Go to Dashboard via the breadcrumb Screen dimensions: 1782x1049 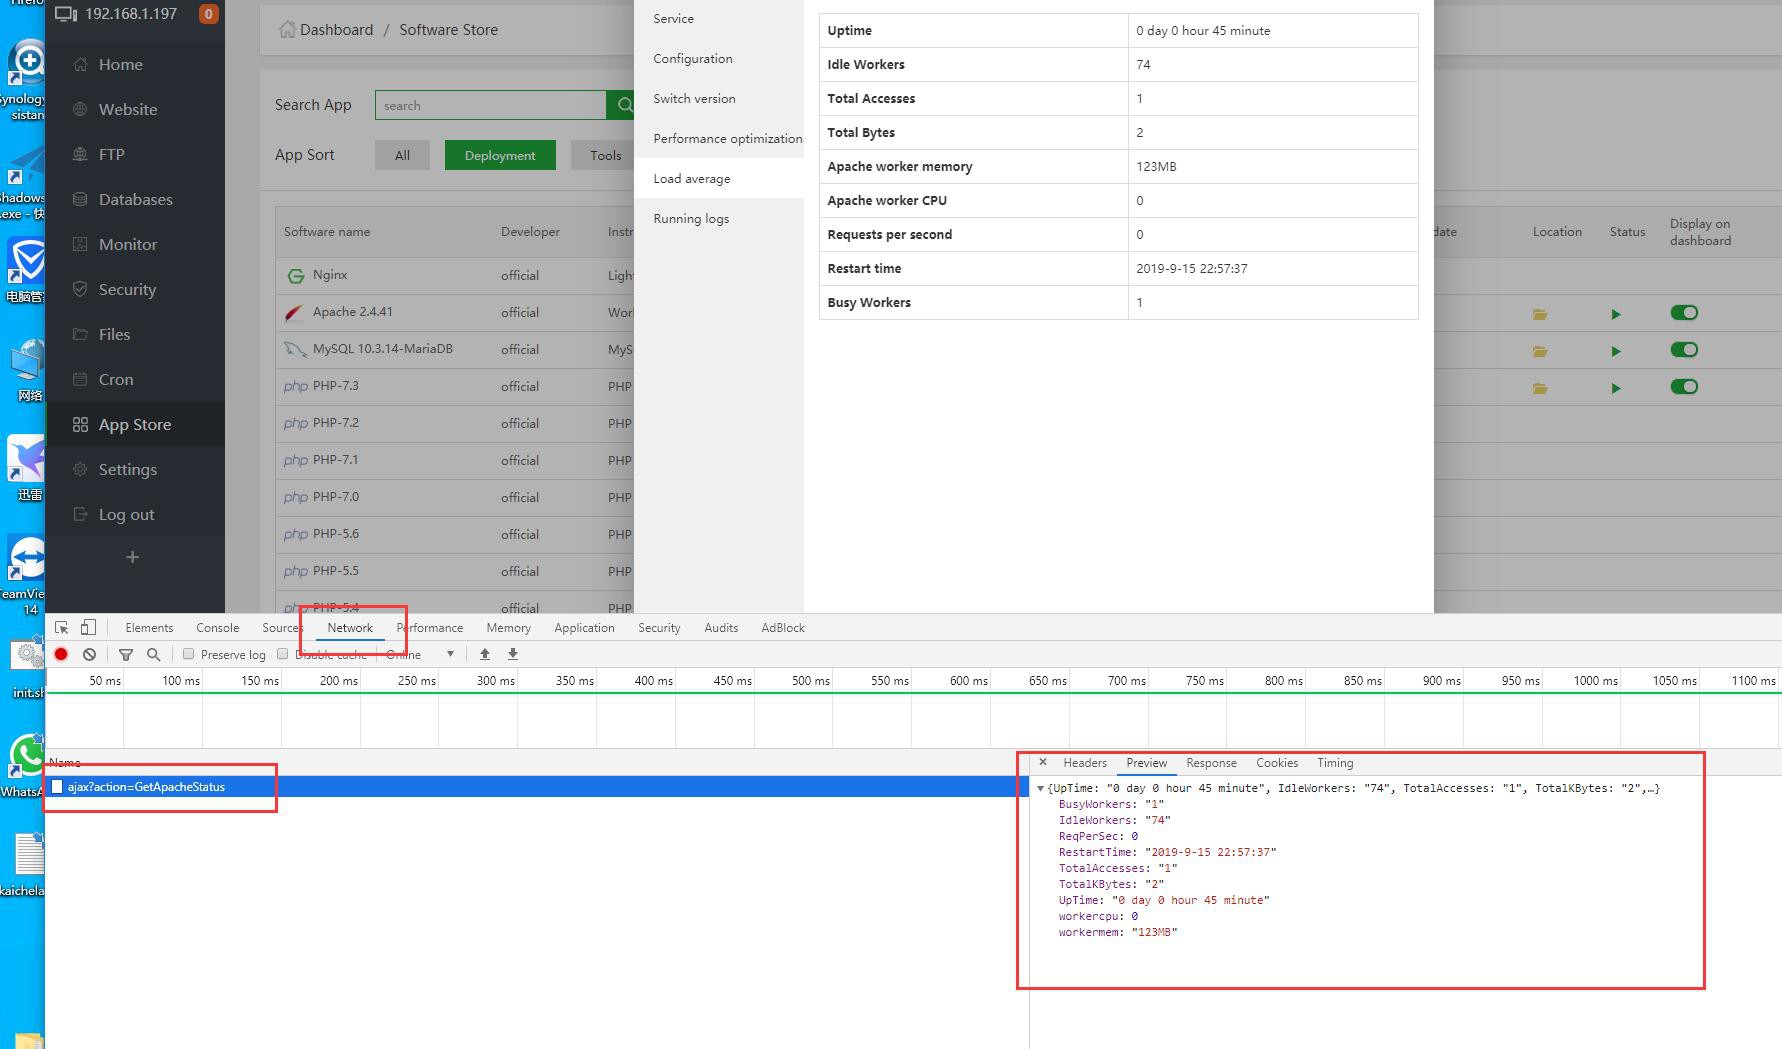click(336, 30)
